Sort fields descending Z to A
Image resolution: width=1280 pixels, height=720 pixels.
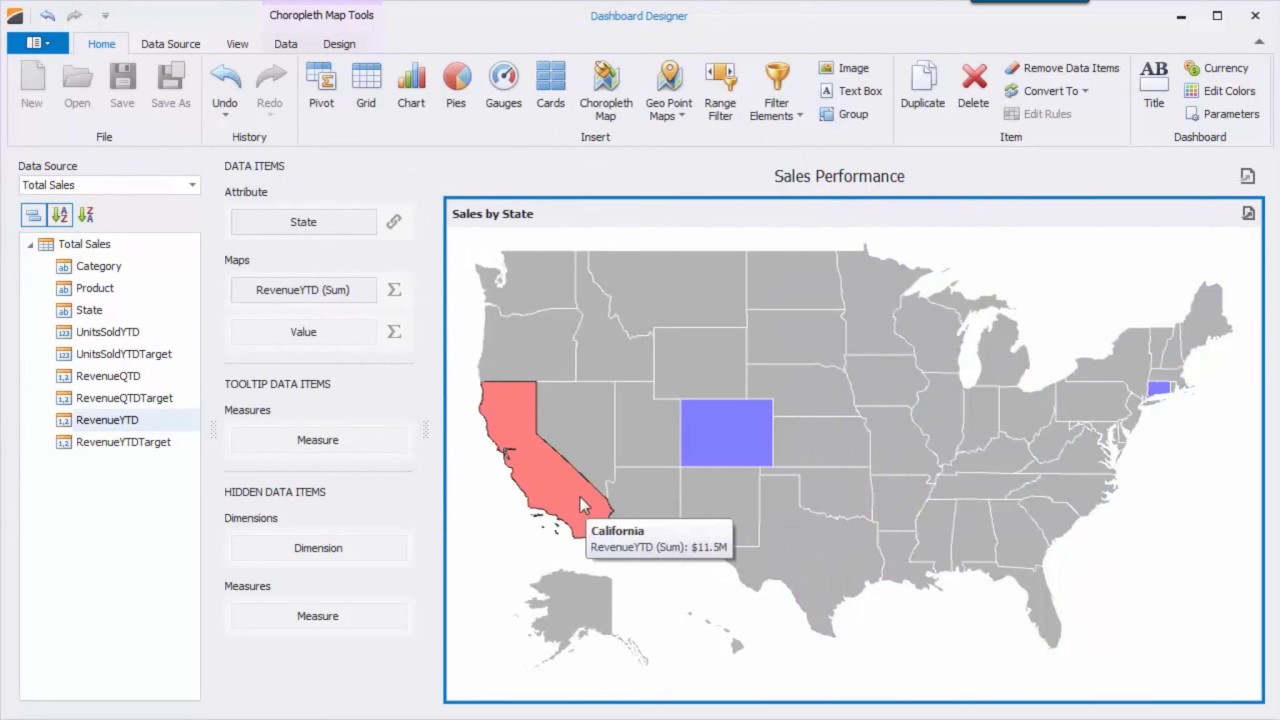click(86, 214)
